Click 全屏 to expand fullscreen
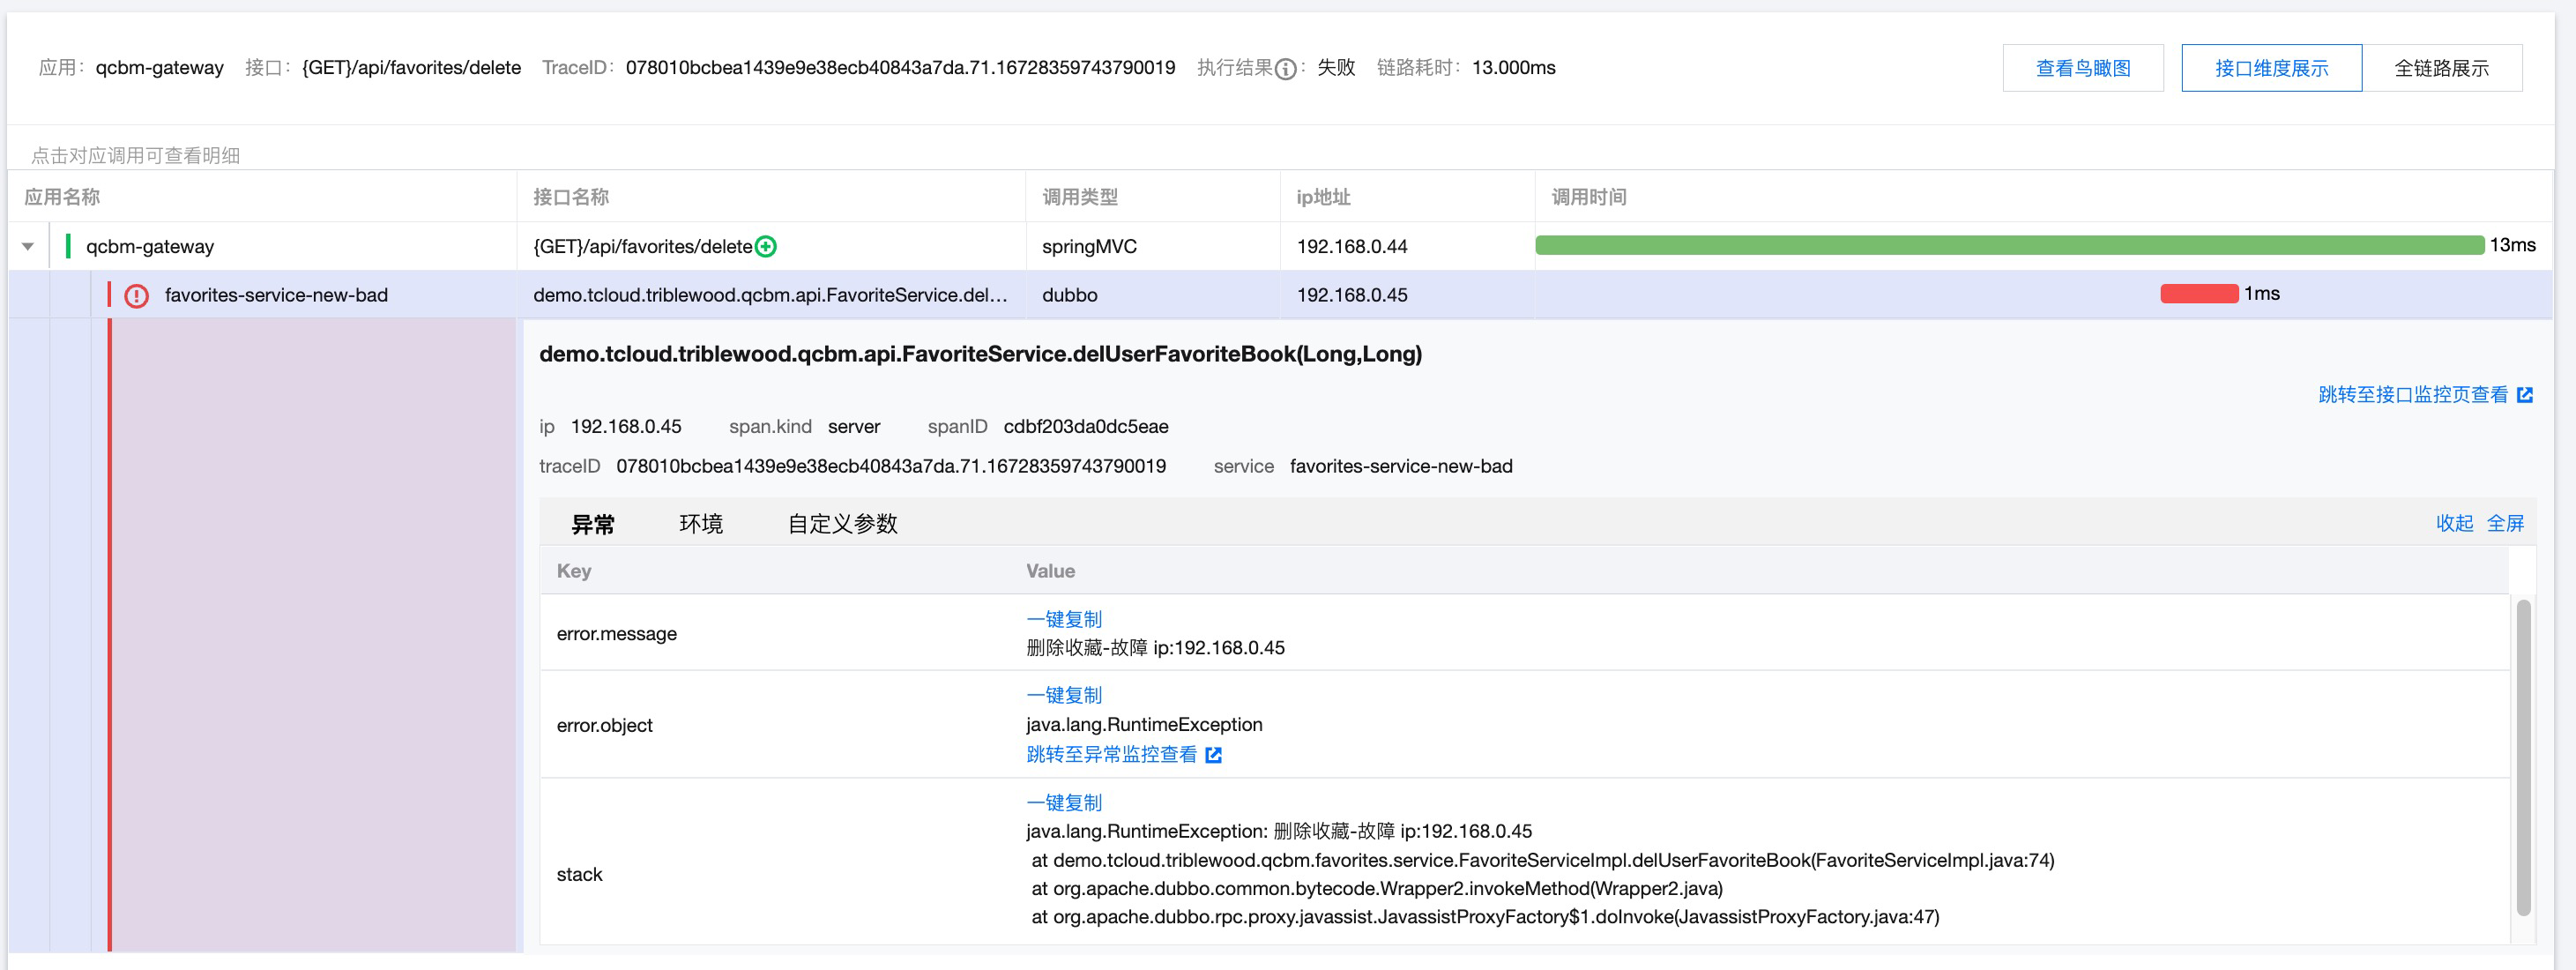This screenshot has width=2576, height=970. coord(2505,523)
